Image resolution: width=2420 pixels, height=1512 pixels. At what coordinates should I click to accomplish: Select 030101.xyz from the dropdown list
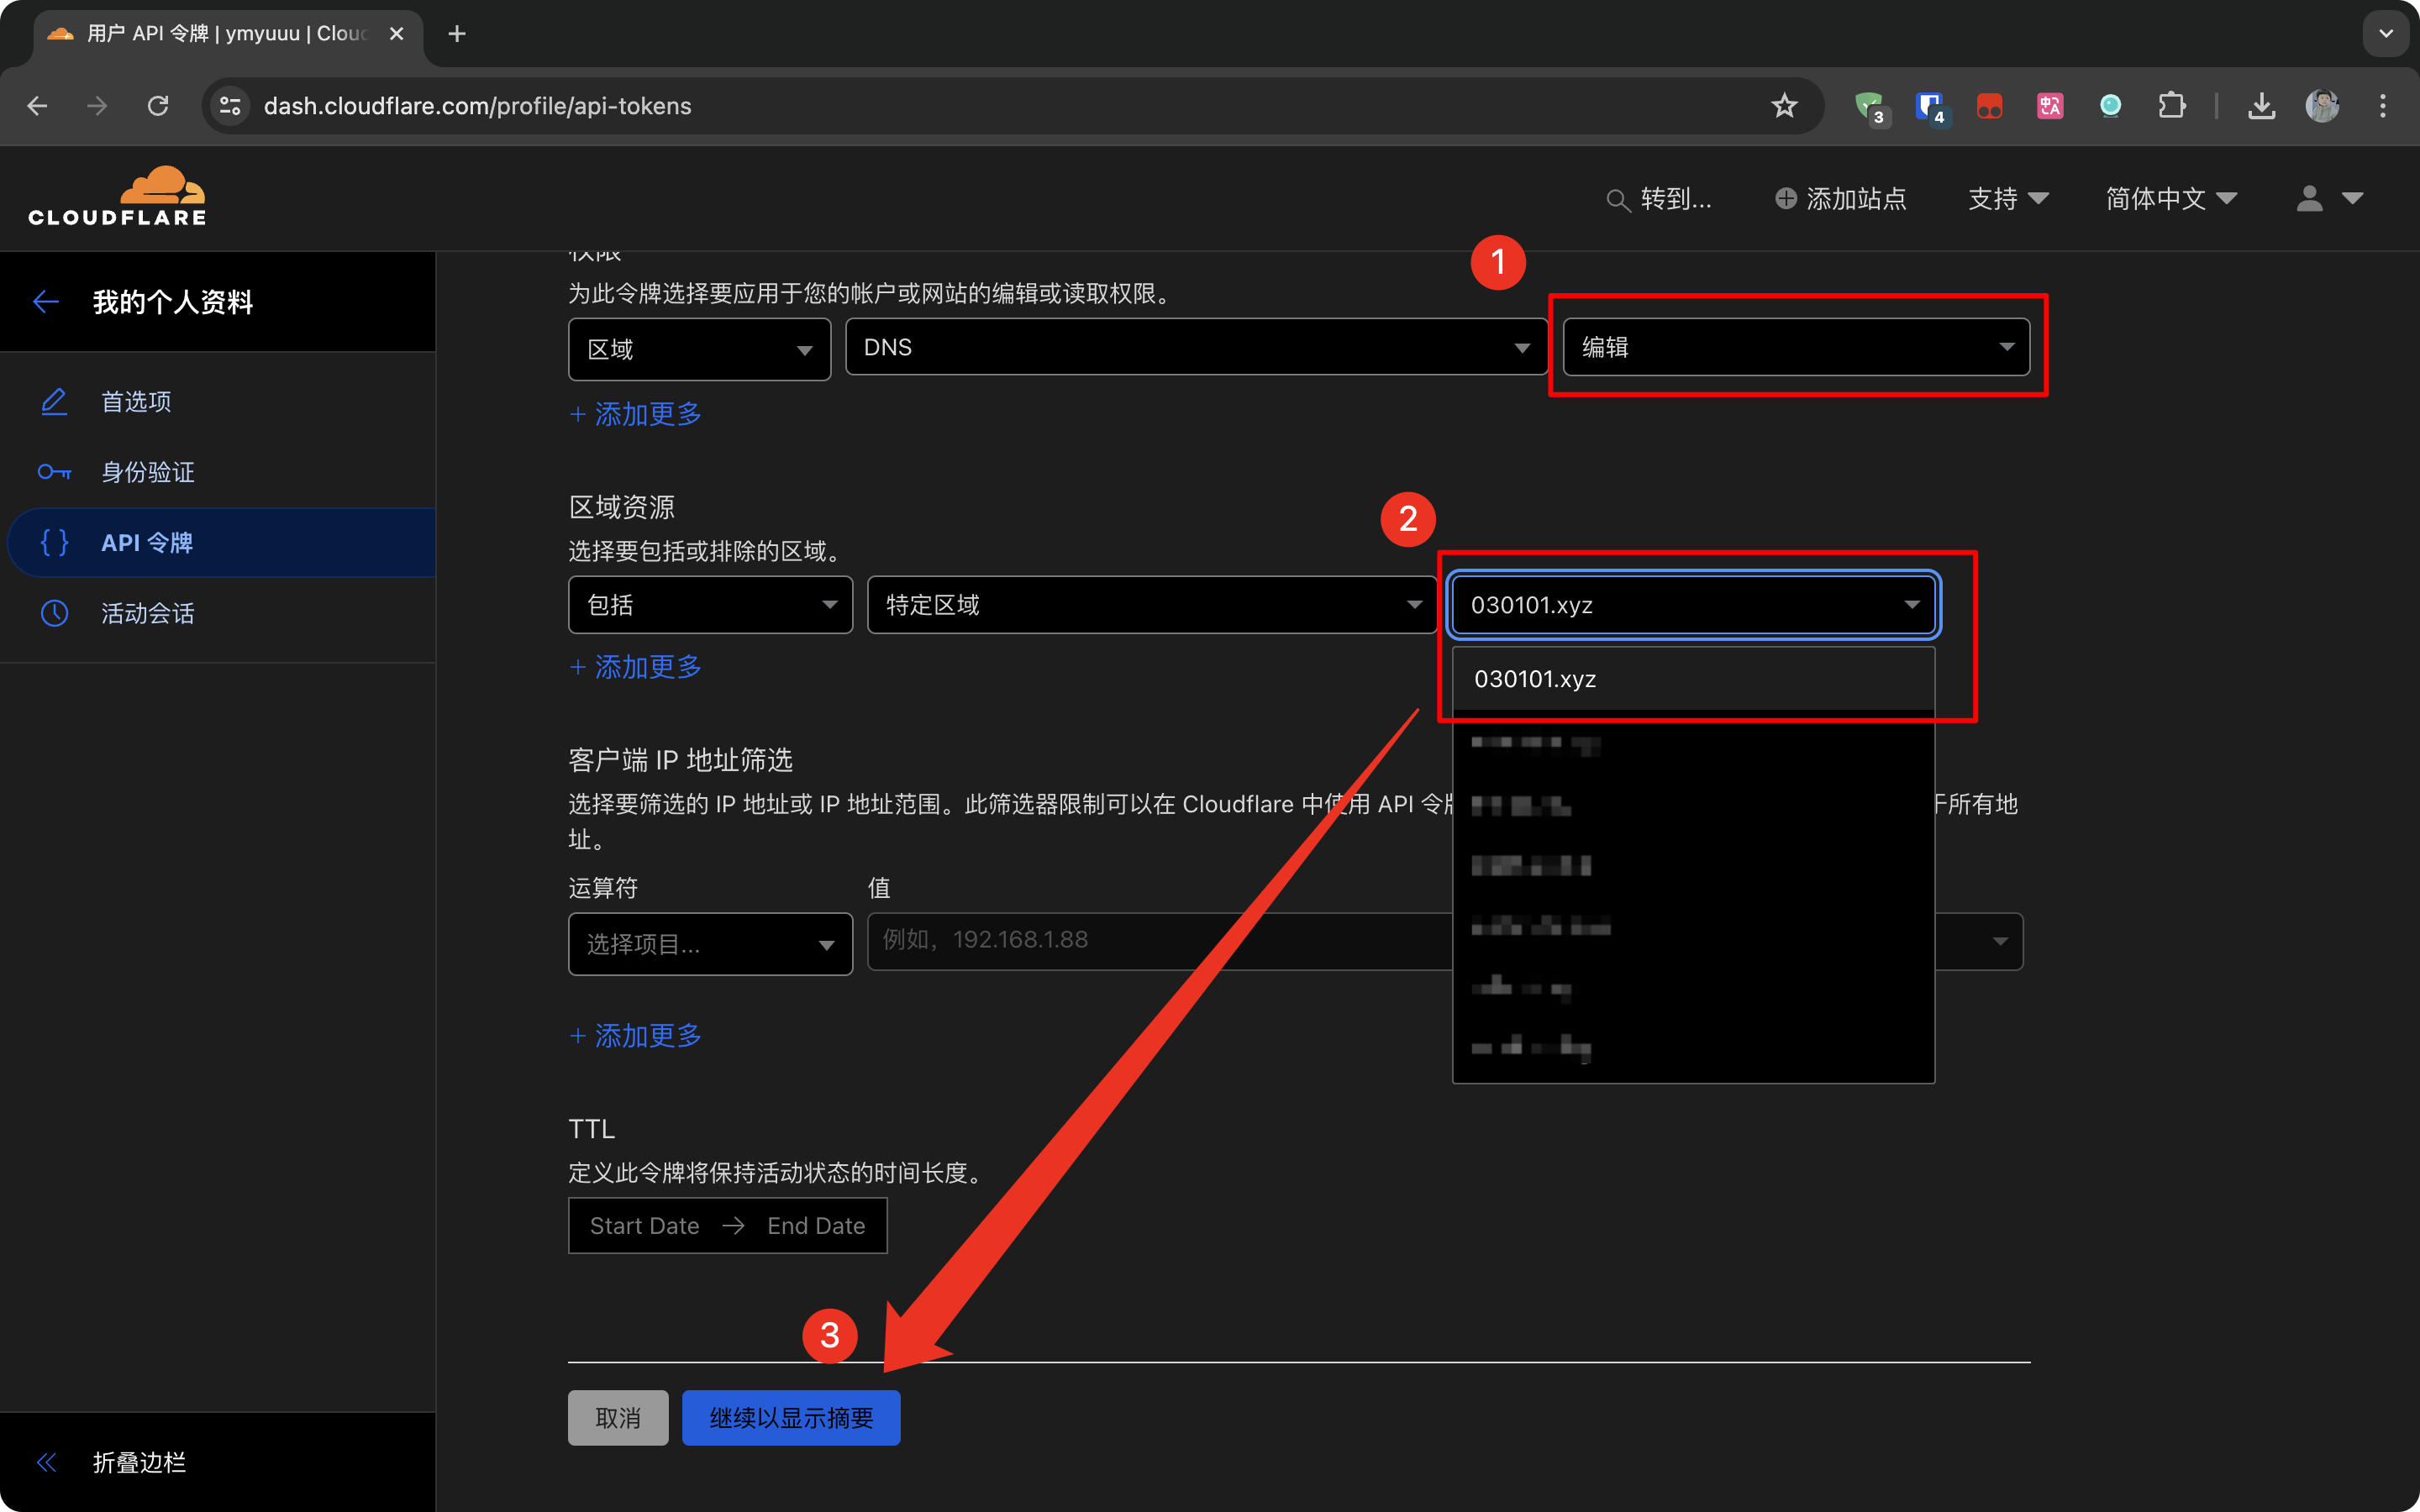pos(1535,679)
